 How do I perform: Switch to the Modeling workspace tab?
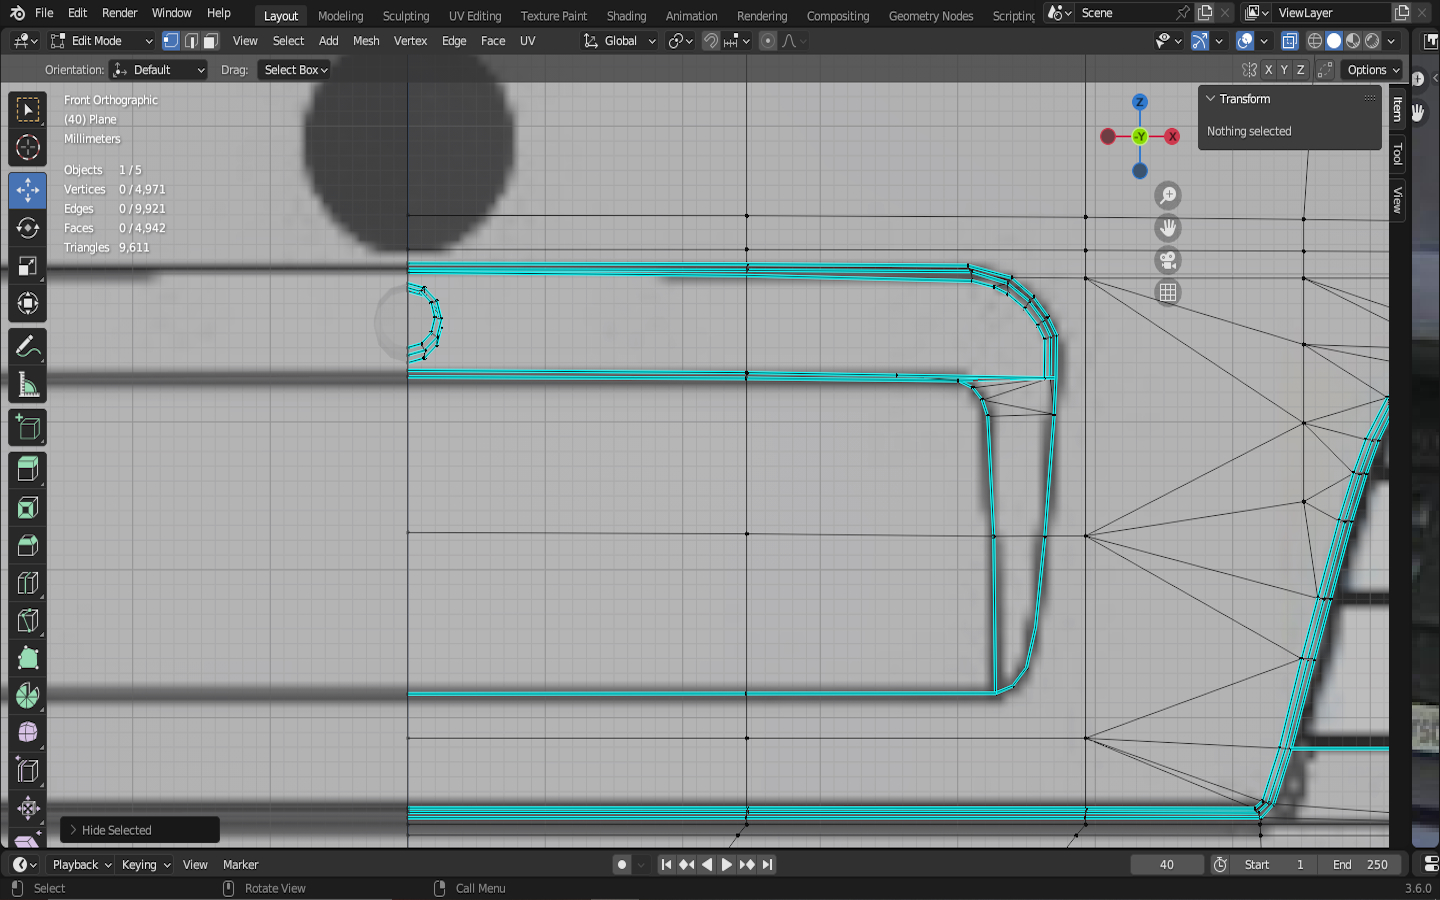click(340, 16)
